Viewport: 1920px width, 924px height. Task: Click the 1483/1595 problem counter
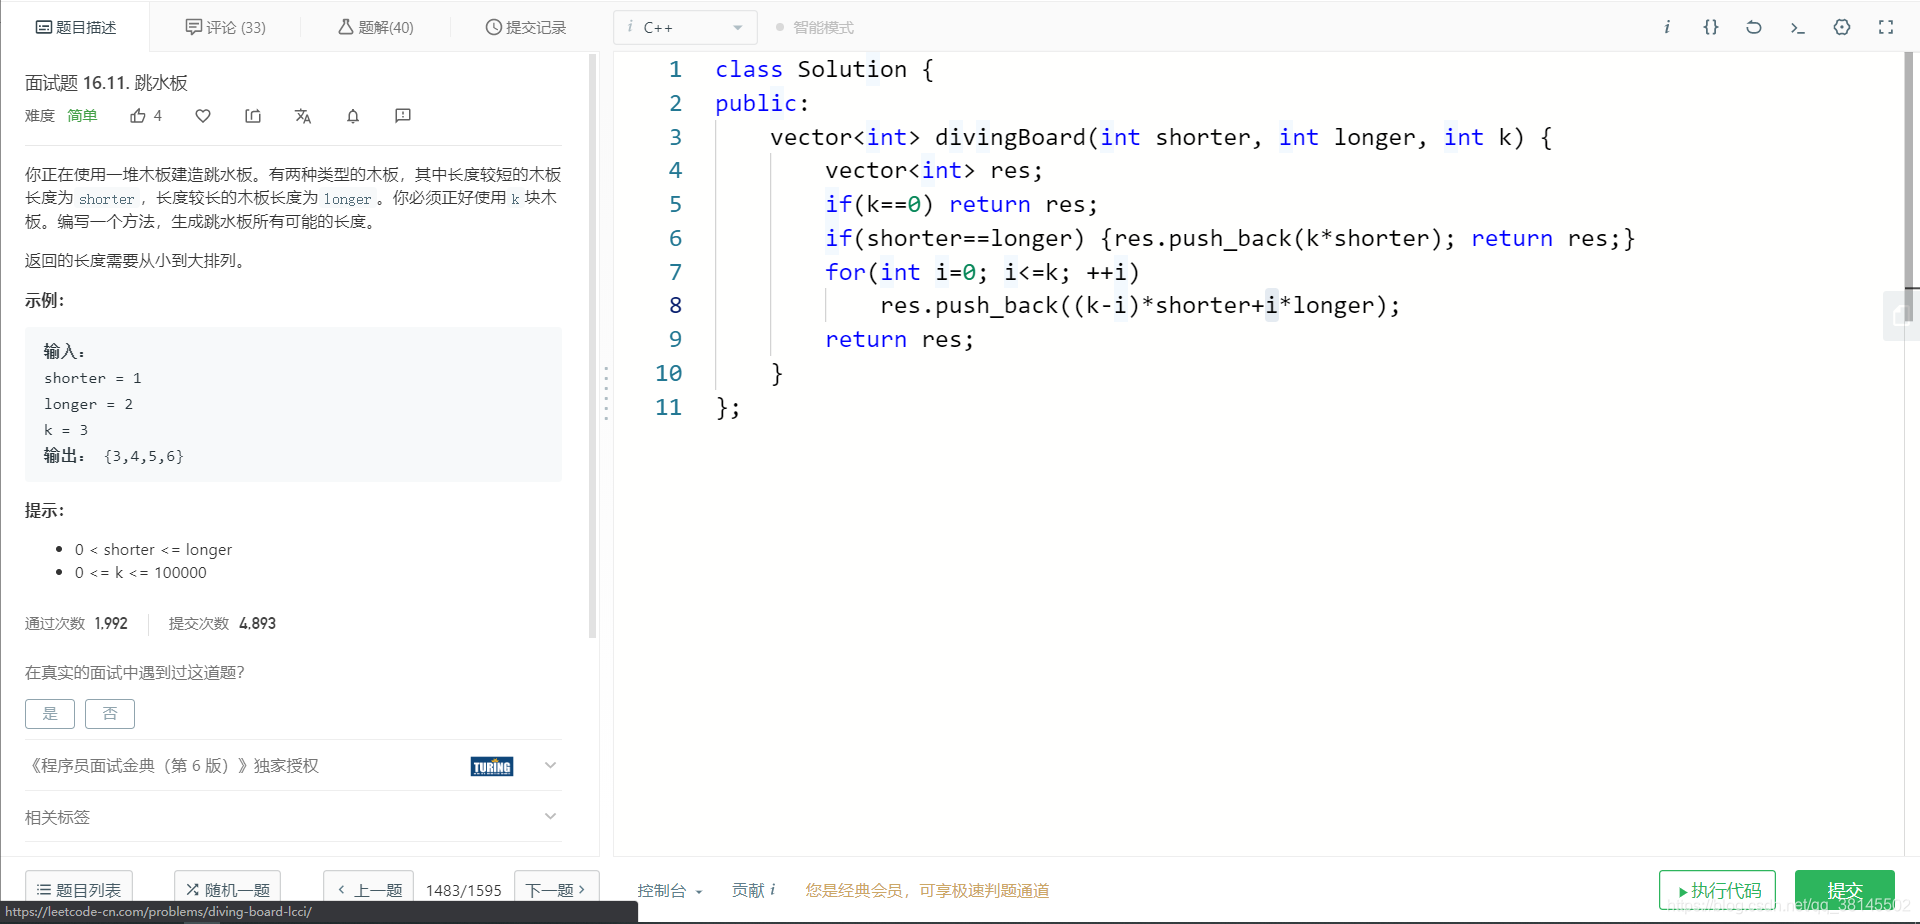pos(464,890)
